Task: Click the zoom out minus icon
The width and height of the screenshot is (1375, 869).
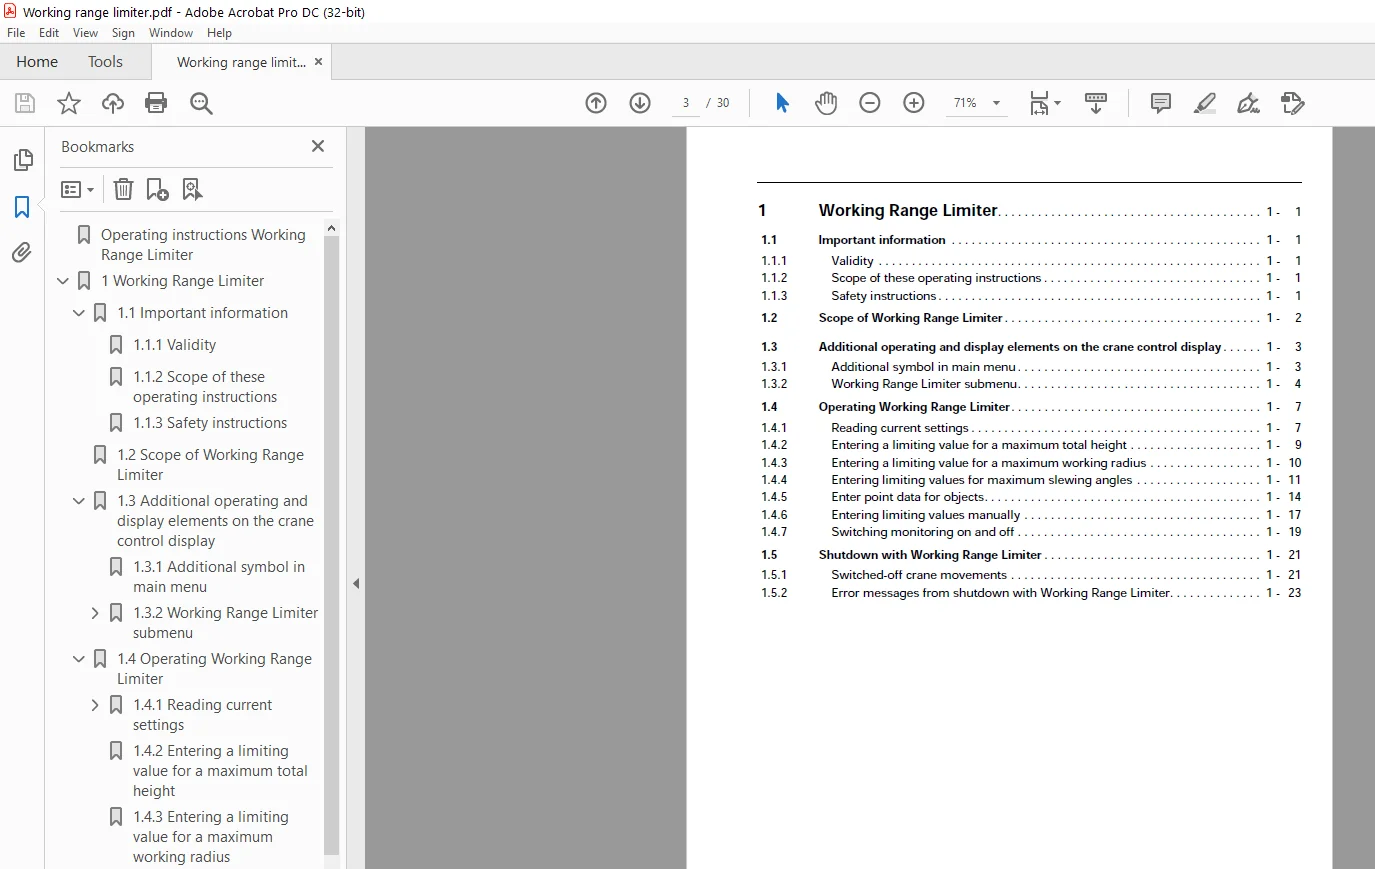Action: tap(870, 103)
